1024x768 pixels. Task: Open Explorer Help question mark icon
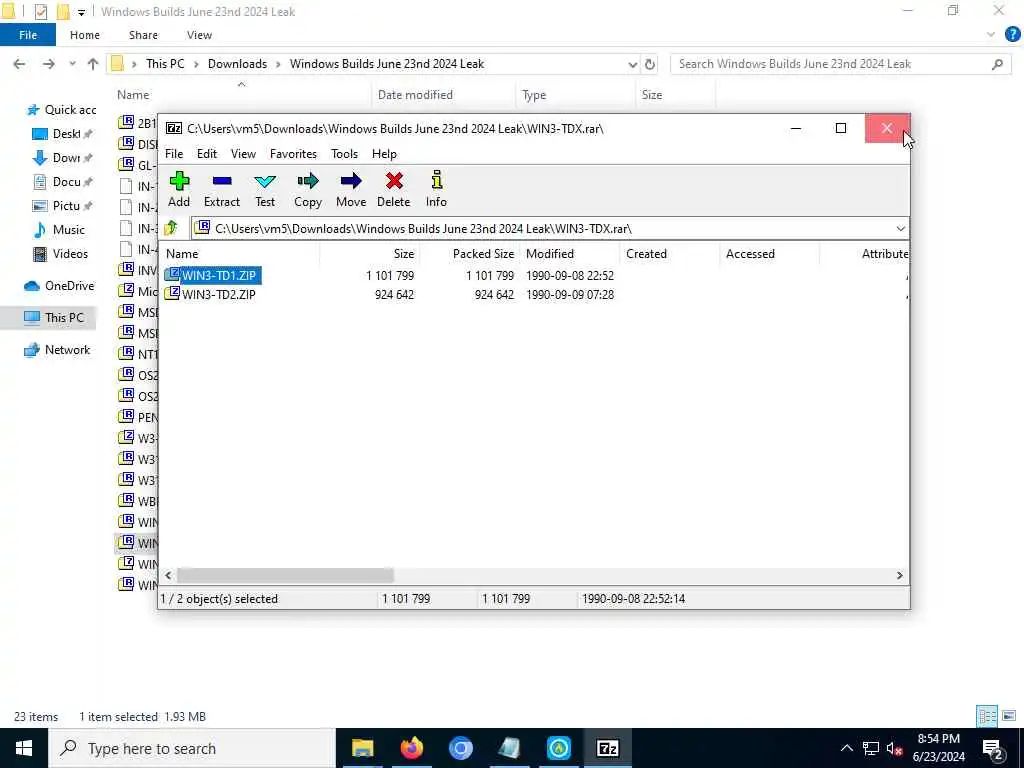point(1012,35)
